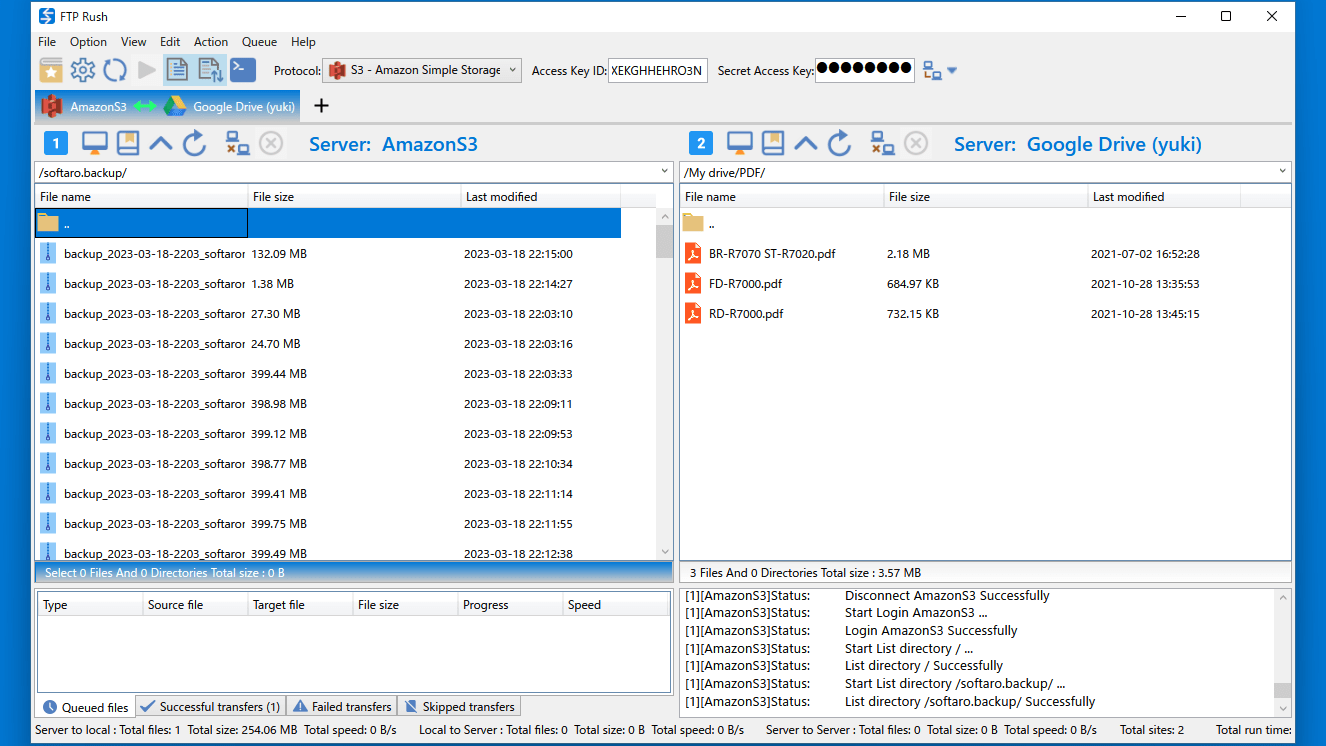1326x746 pixels.
Task: Click the RD-R7000.pdf PDF icon
Action: [x=693, y=314]
